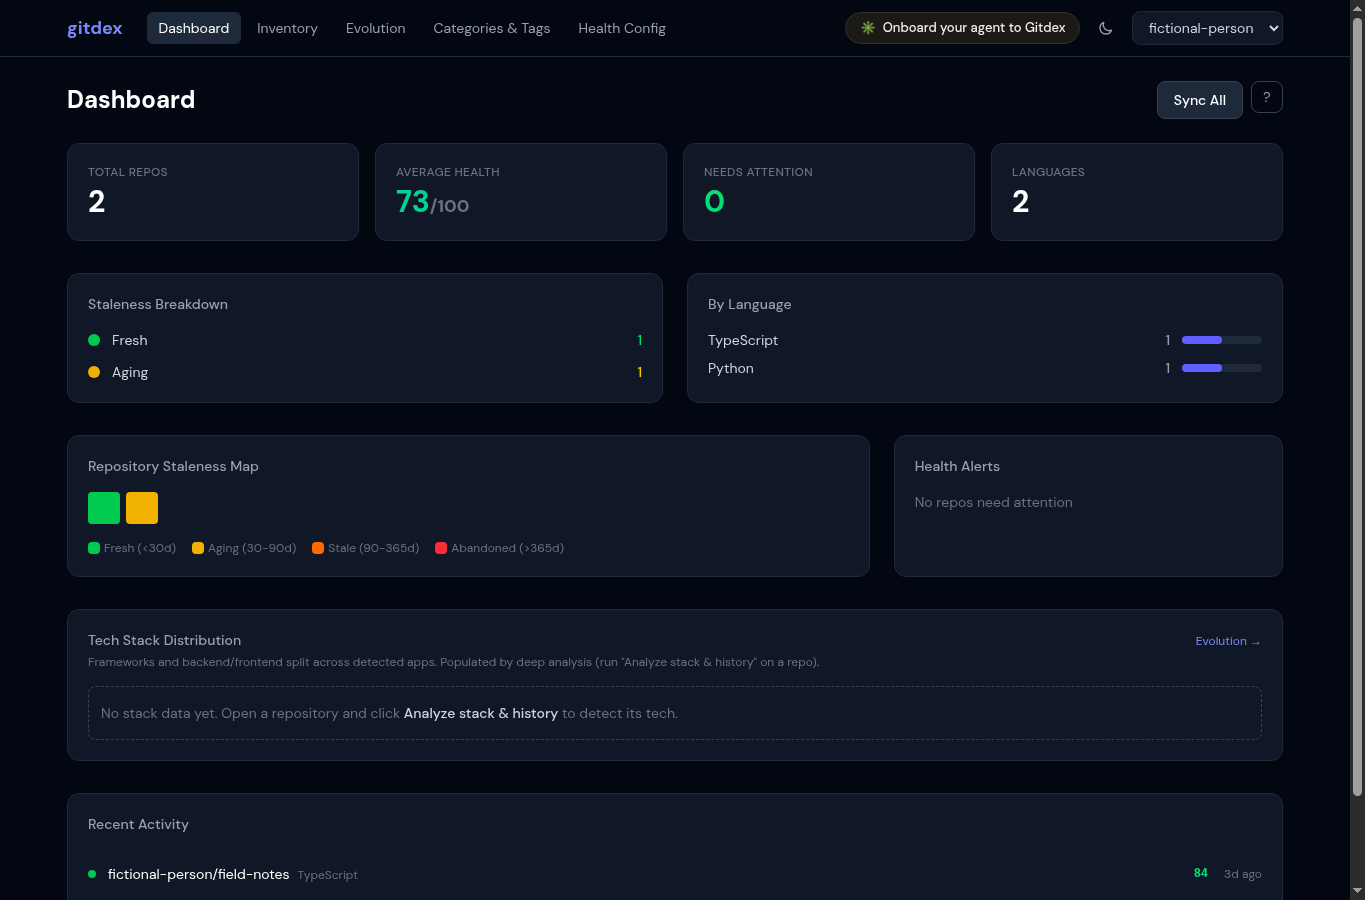Image resolution: width=1365 pixels, height=900 pixels.
Task: Click the Average Health 73/100 card
Action: coord(521,192)
